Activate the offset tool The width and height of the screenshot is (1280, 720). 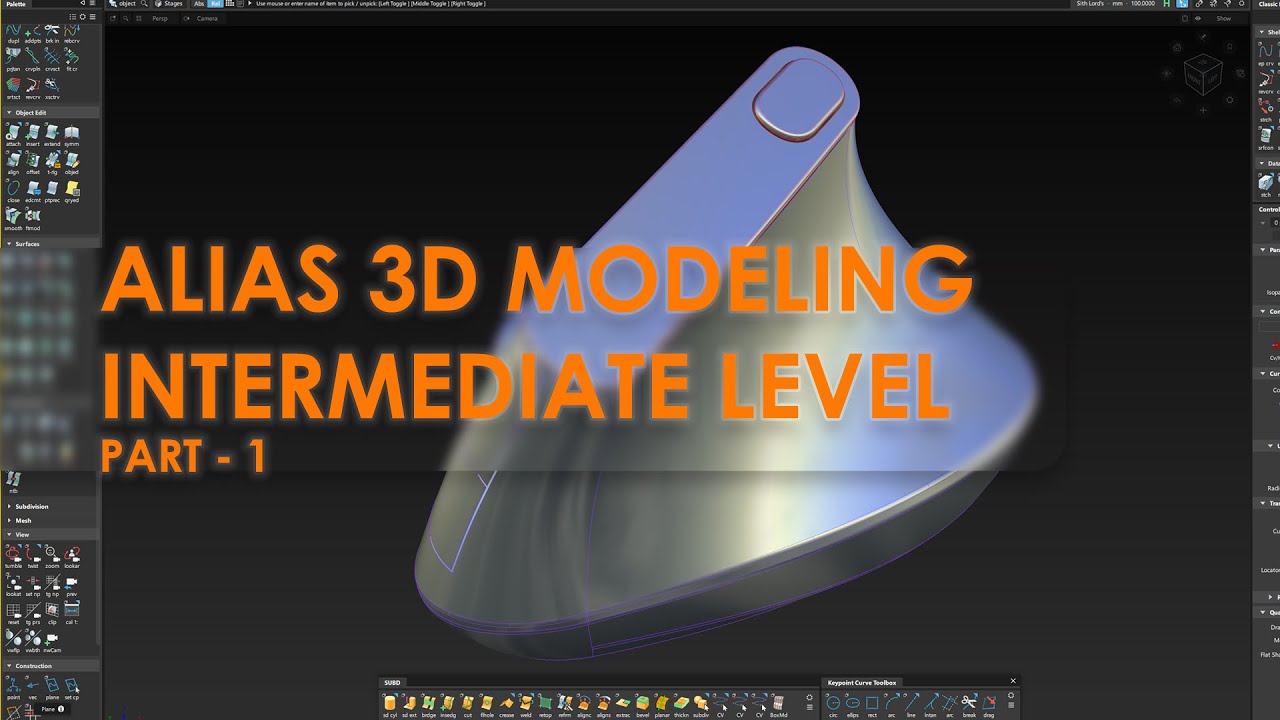(33, 163)
